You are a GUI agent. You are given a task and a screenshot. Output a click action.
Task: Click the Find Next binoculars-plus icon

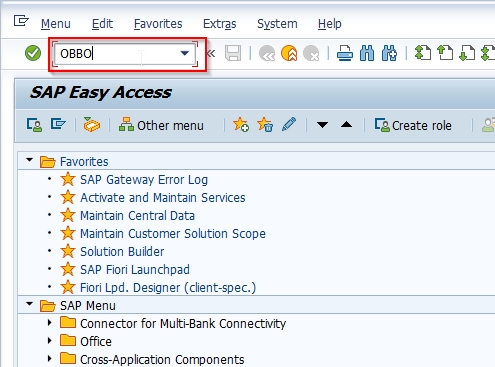point(389,53)
